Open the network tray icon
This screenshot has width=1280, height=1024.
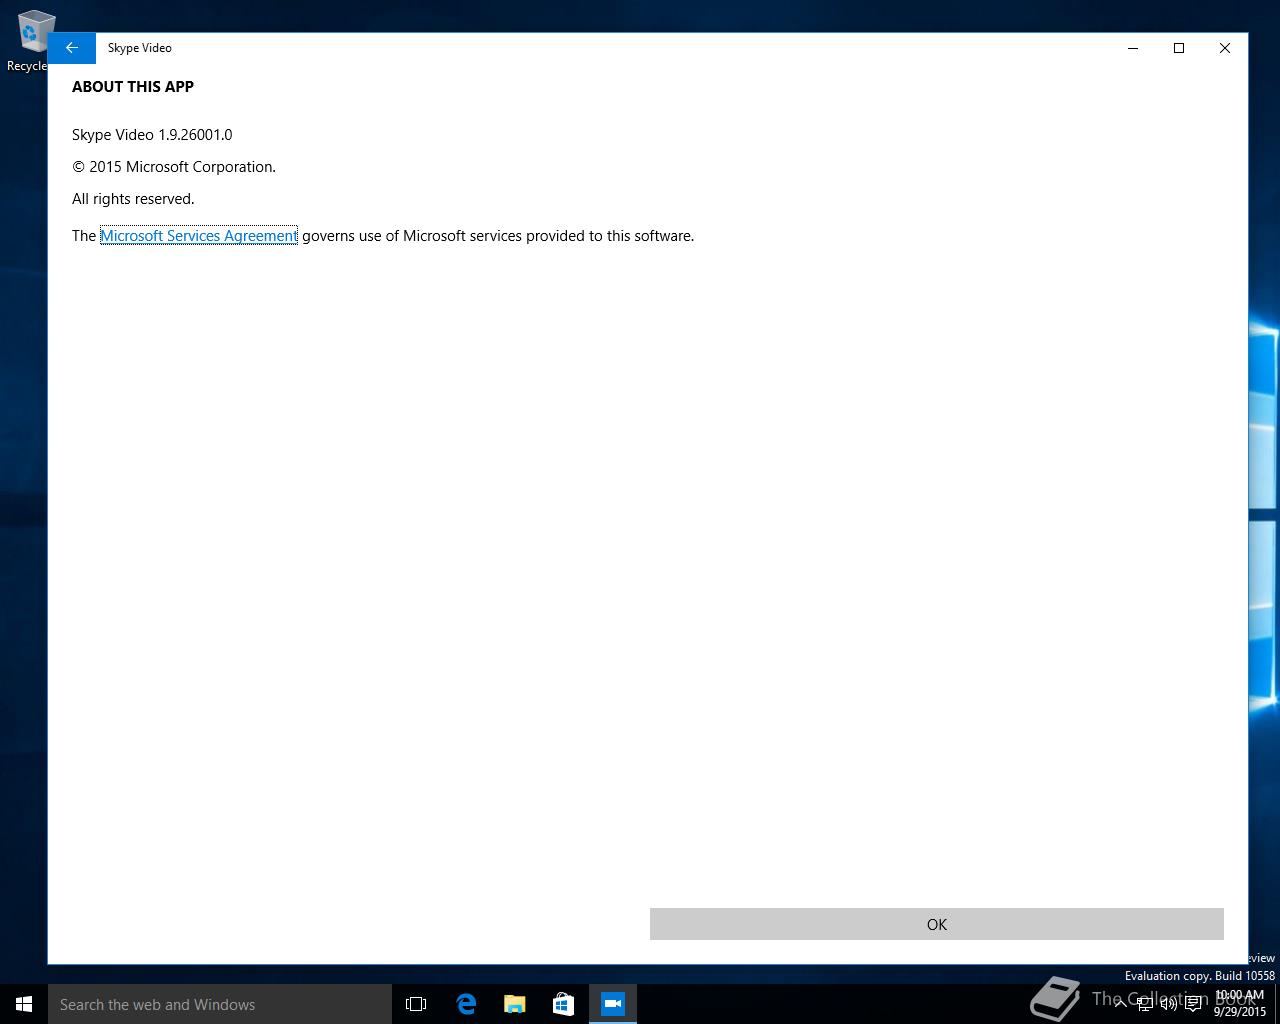click(x=1145, y=1003)
